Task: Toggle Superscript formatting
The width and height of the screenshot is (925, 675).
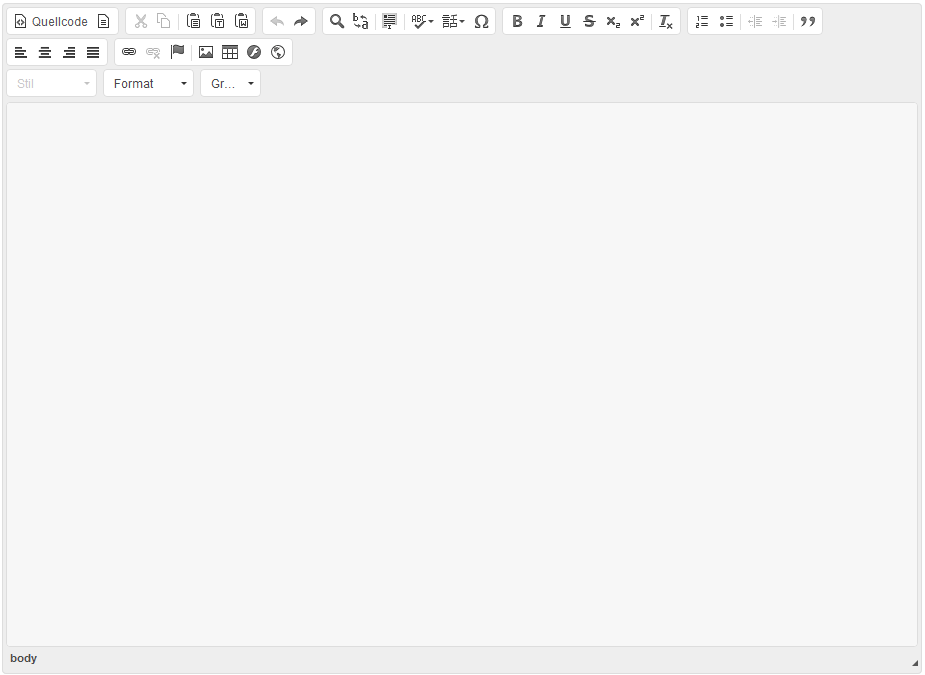Action: pos(637,21)
